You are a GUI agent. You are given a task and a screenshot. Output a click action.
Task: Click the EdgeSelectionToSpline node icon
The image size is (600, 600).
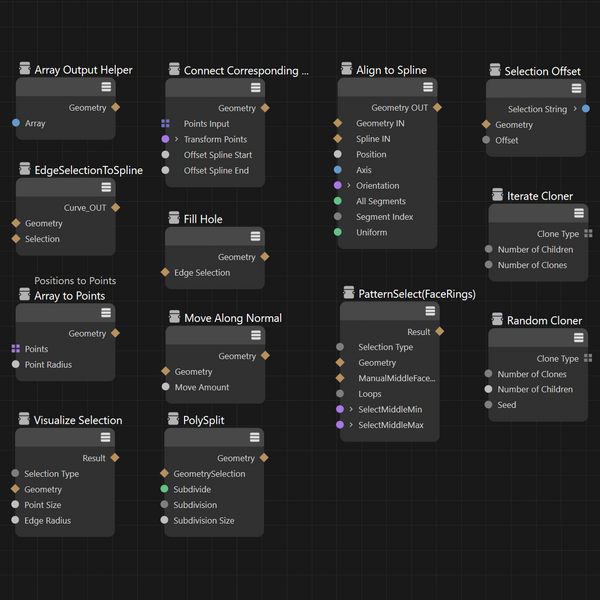pyautogui.click(x=25, y=169)
